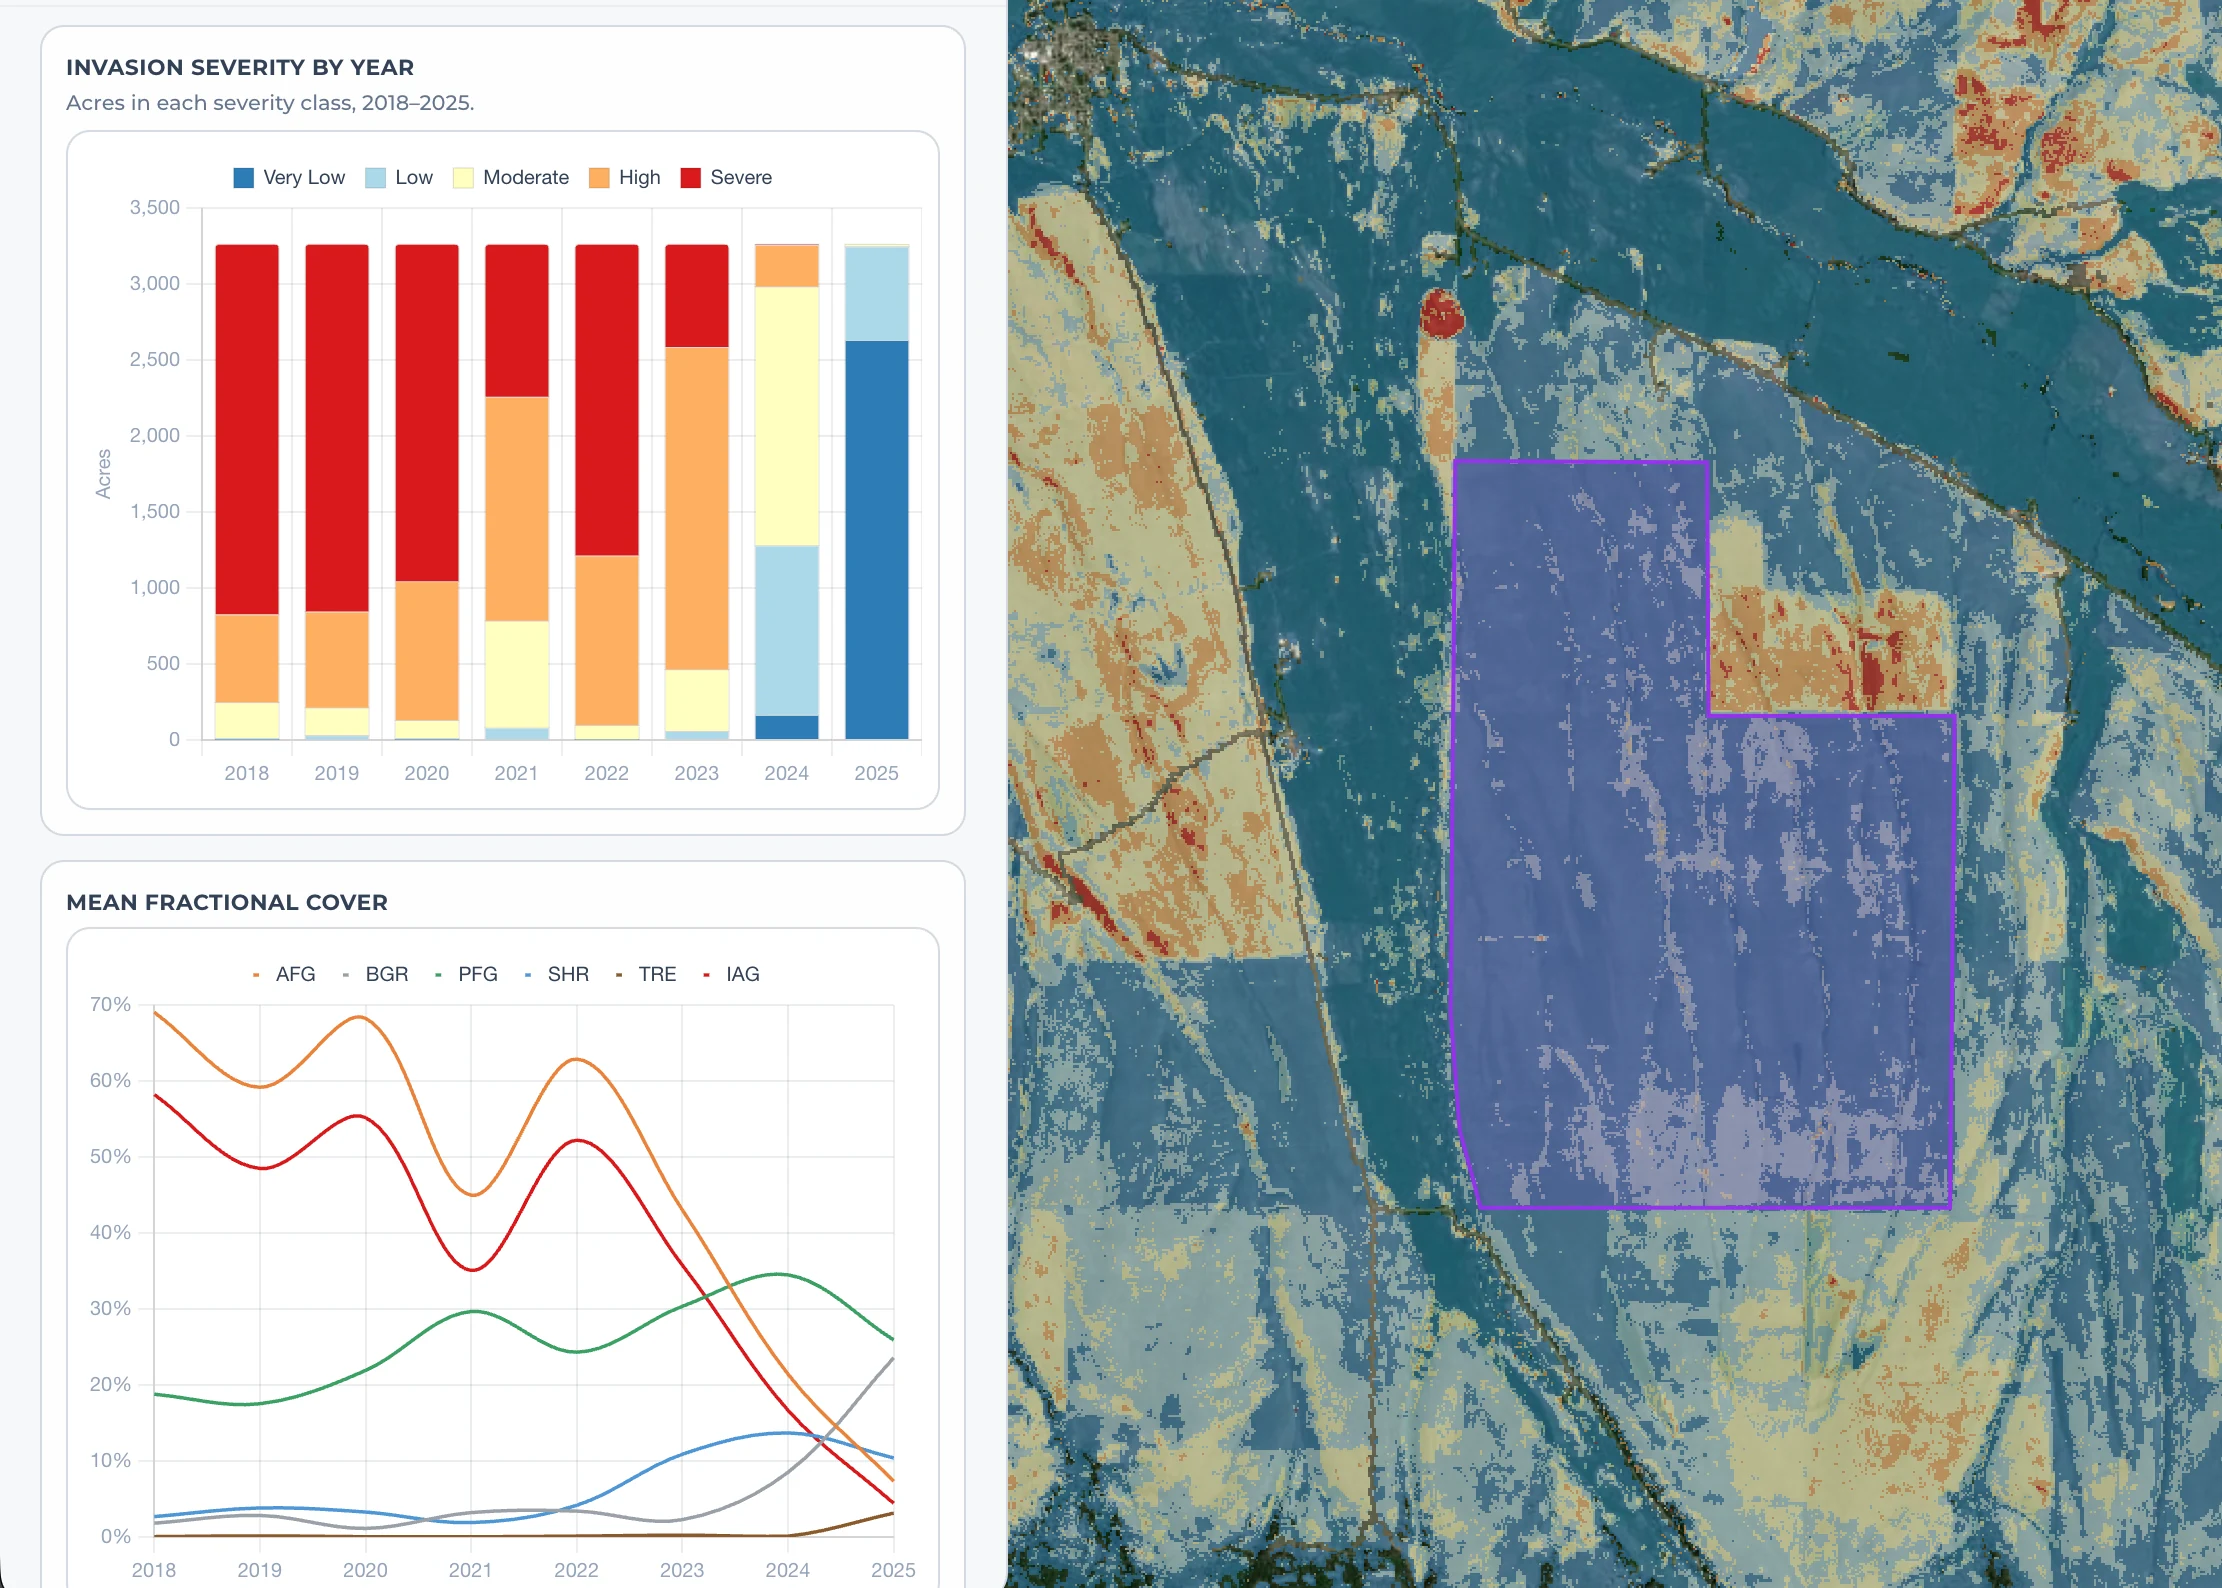Hide the PFG series in legend
The image size is (2222, 1588).
tap(466, 974)
